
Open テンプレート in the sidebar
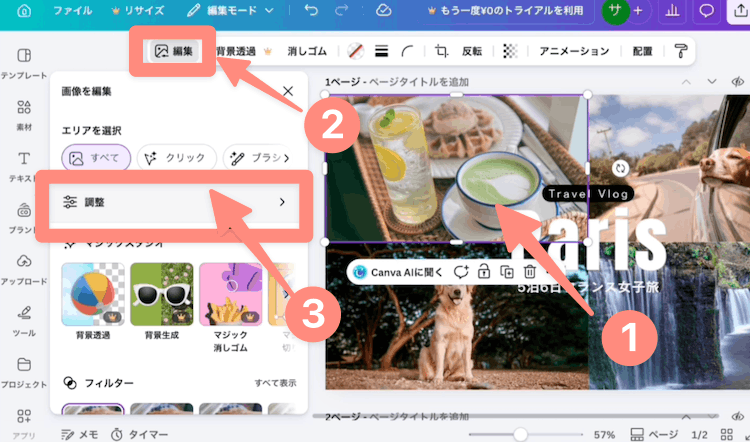[24, 63]
